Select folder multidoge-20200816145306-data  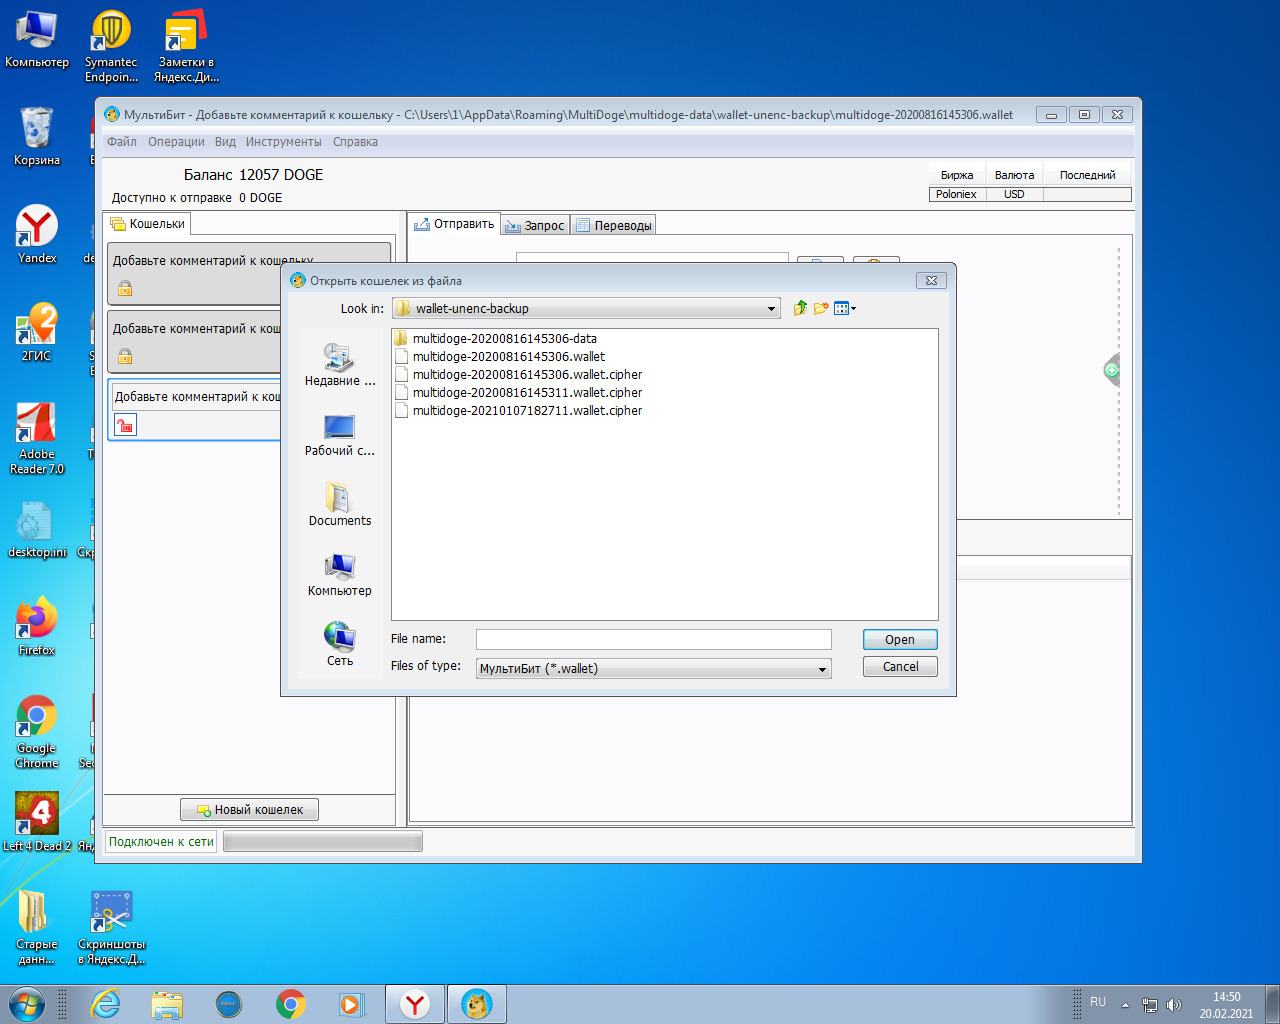(x=496, y=339)
